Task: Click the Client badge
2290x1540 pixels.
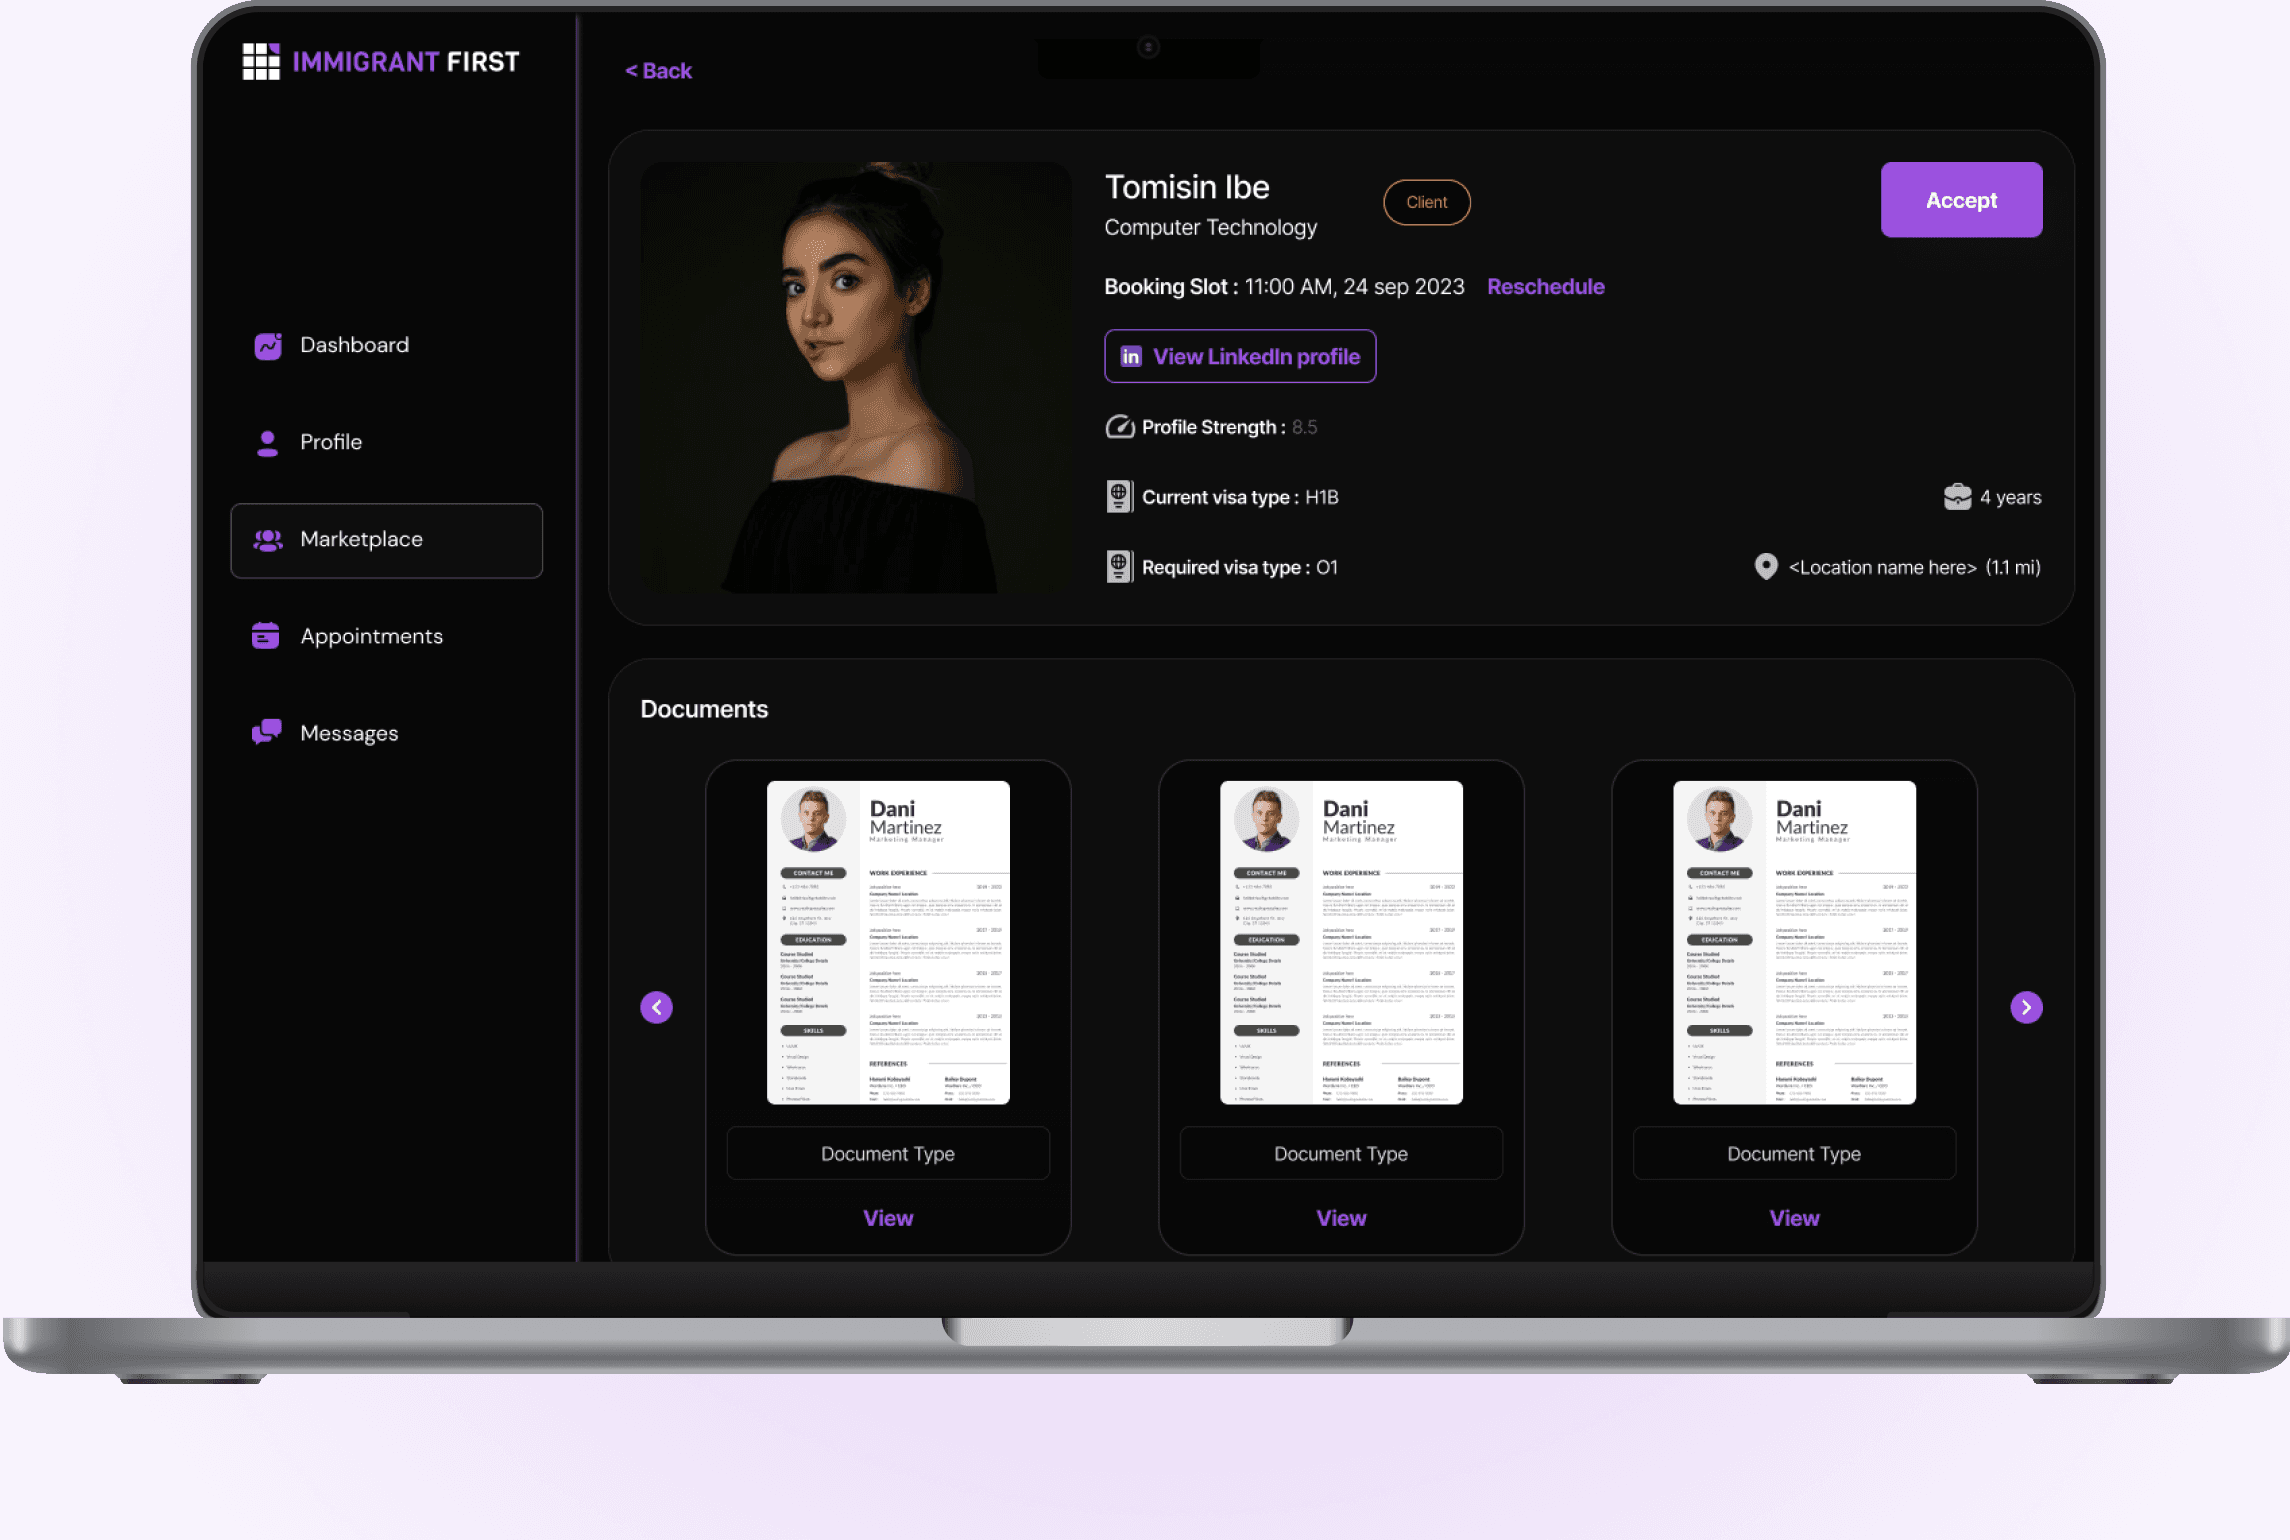Action: 1426,203
